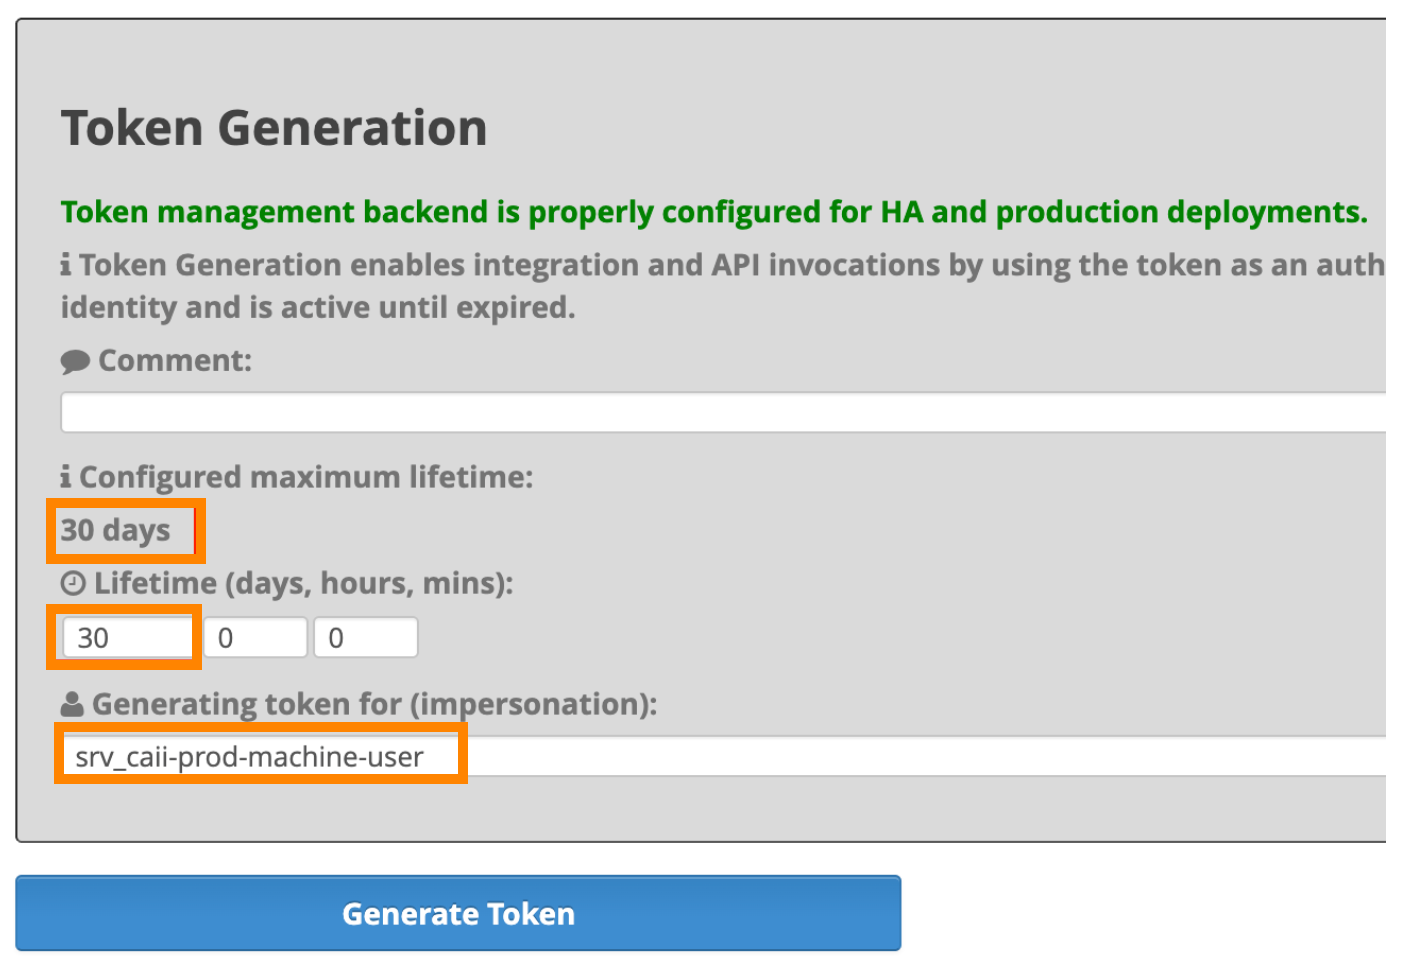This screenshot has width=1406, height=972.
Task: Focus the Comment text field
Action: pyautogui.click(x=720, y=412)
